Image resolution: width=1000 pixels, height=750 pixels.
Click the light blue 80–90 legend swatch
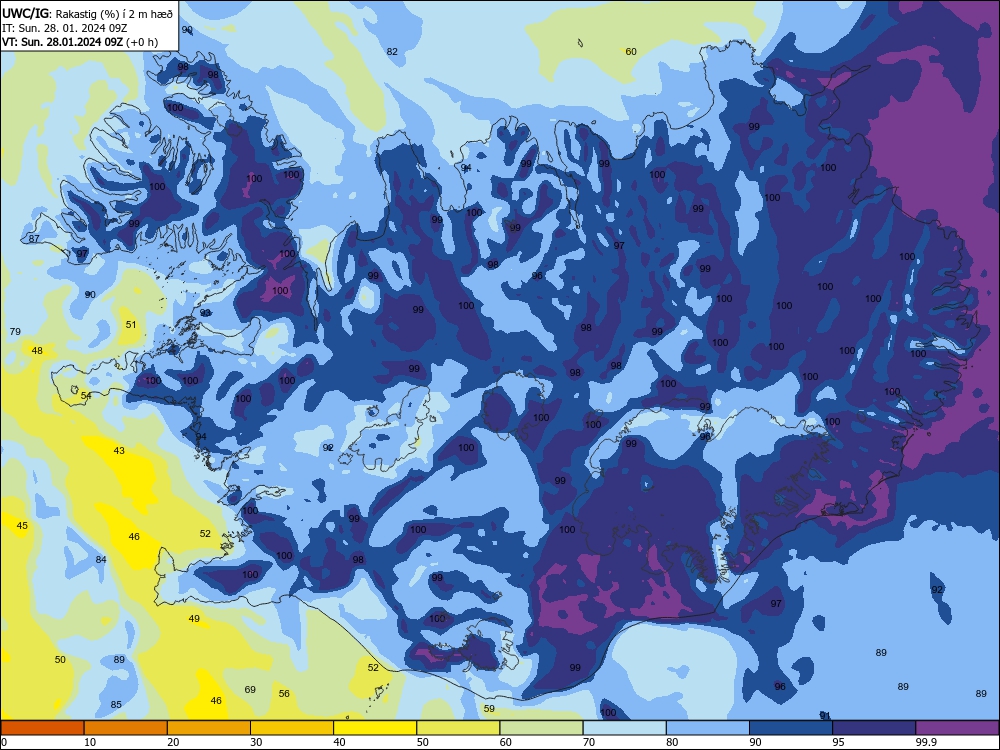click(x=708, y=728)
